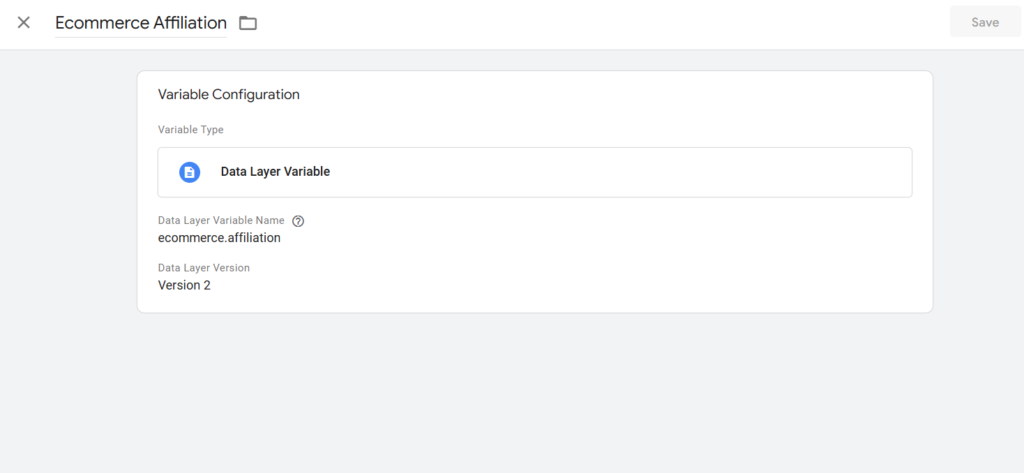
Task: Click the Variable Configuration heading
Action: [229, 94]
